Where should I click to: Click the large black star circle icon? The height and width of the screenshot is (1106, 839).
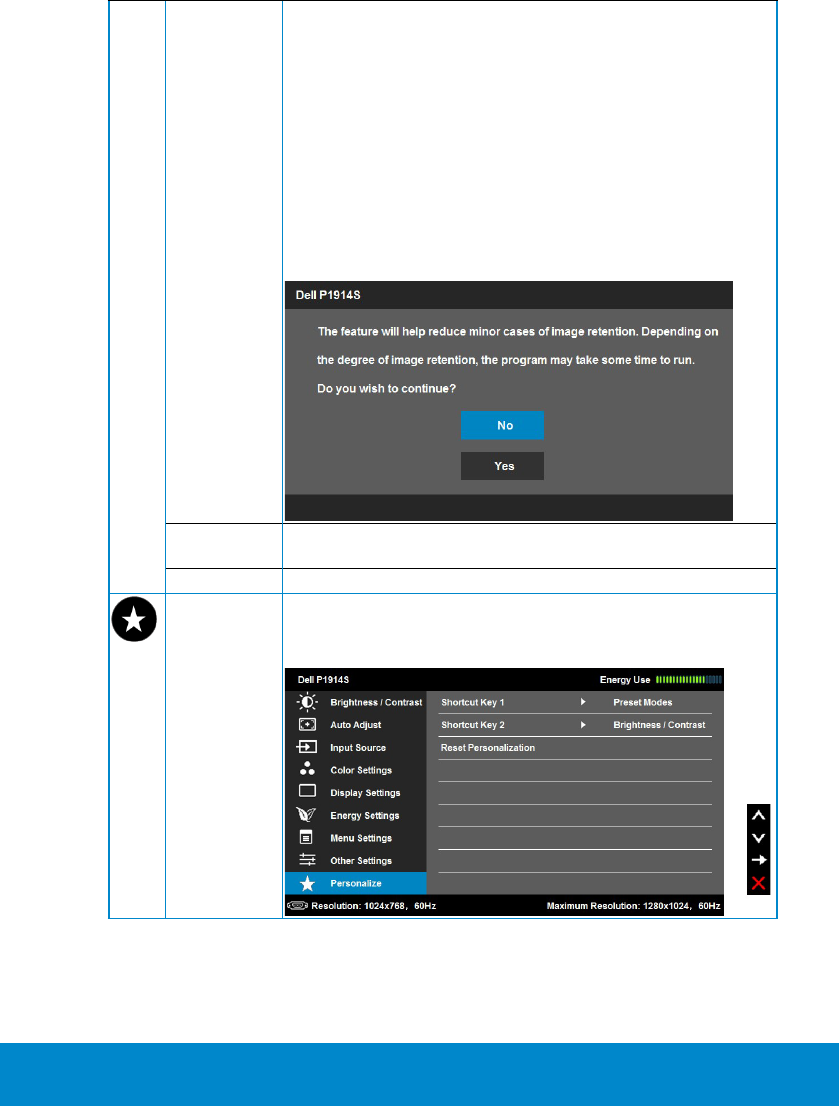(x=134, y=619)
